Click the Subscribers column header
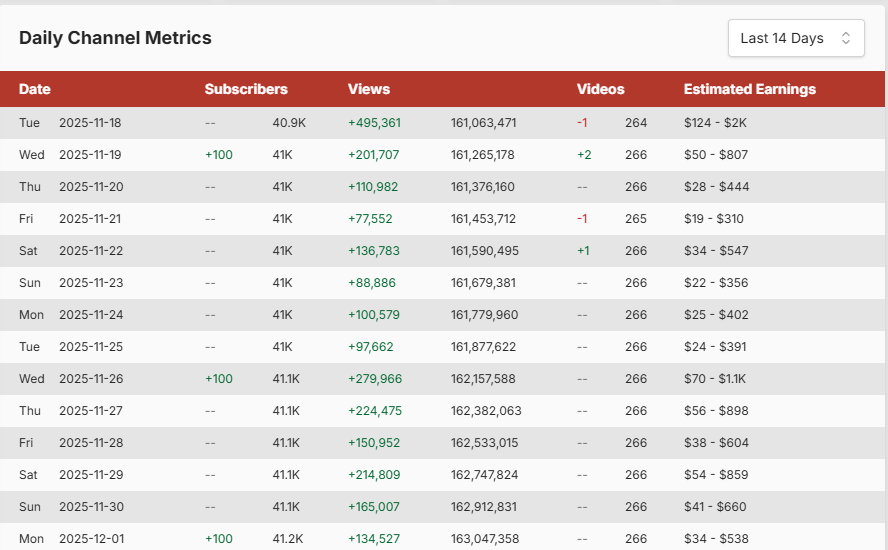The image size is (888, 550). click(x=246, y=89)
